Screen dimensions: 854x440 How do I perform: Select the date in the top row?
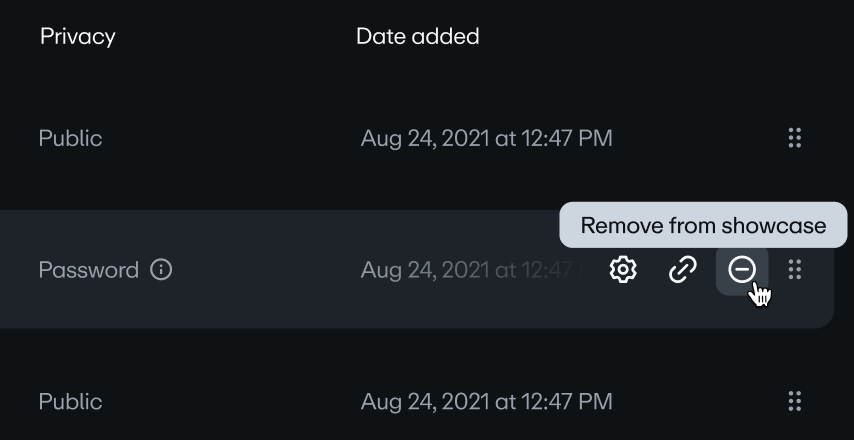[486, 138]
